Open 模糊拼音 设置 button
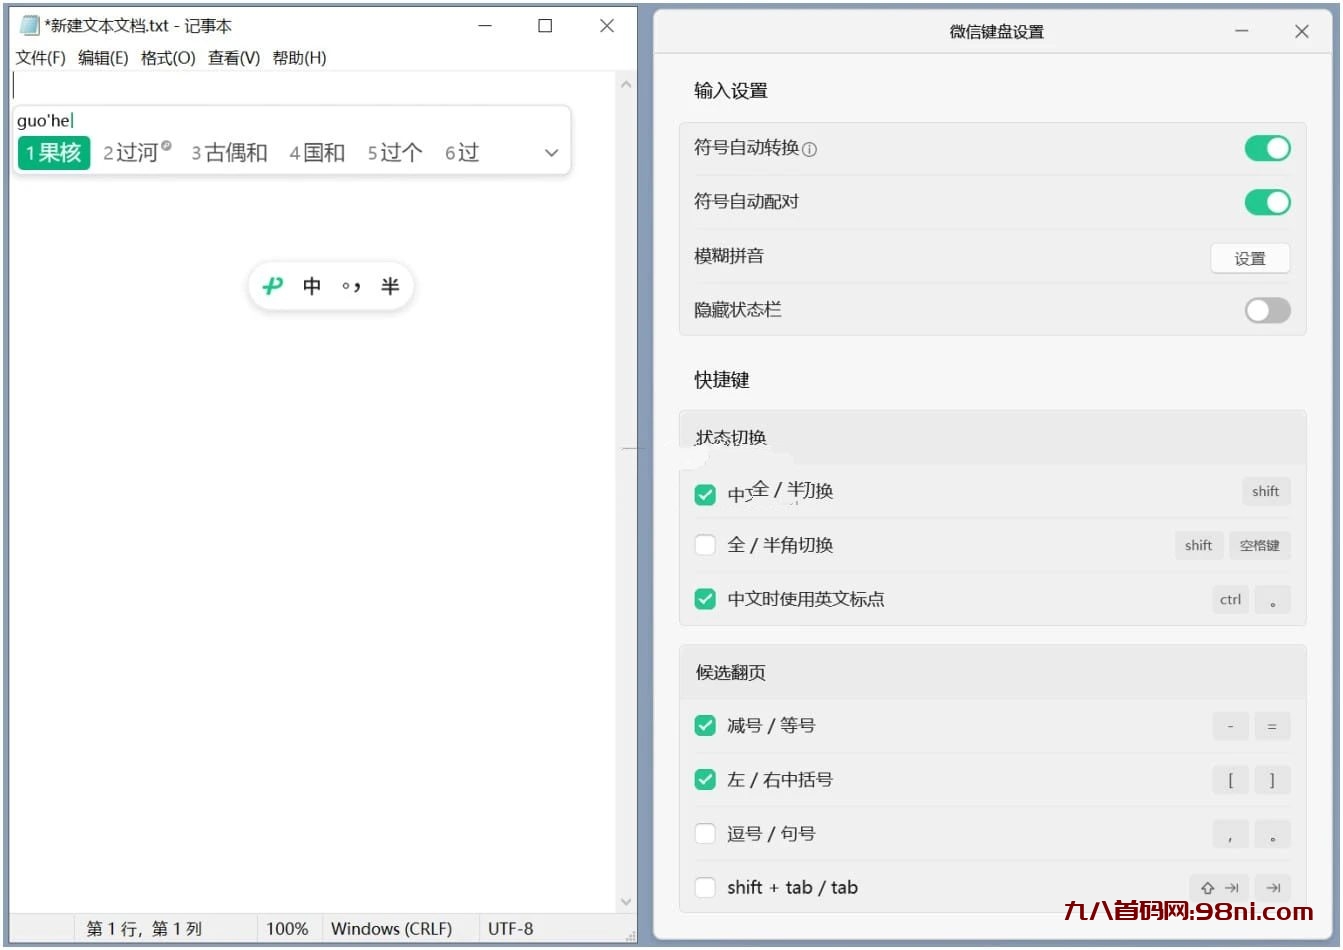Viewport: 1343px width, 950px height. 1249,258
